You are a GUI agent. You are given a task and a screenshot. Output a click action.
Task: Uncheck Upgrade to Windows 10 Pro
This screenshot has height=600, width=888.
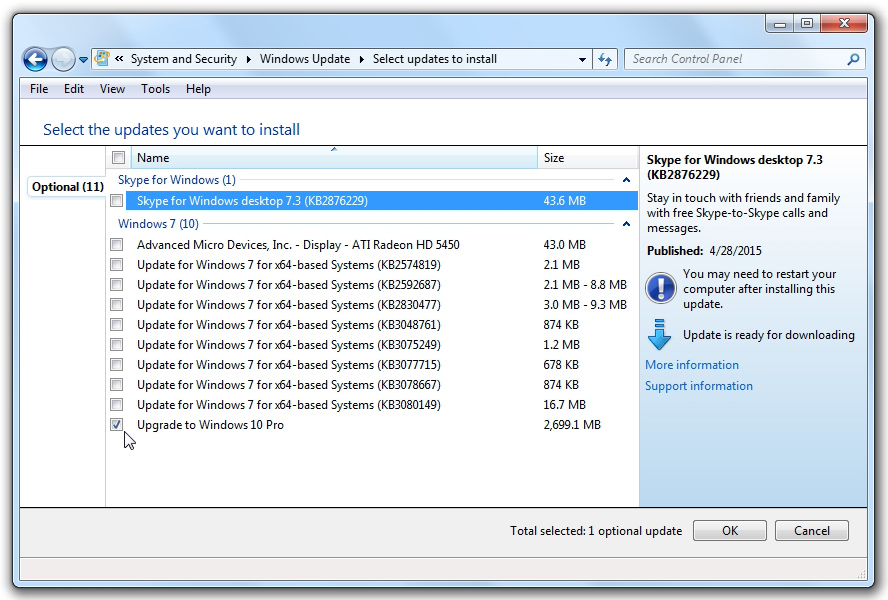tap(117, 424)
